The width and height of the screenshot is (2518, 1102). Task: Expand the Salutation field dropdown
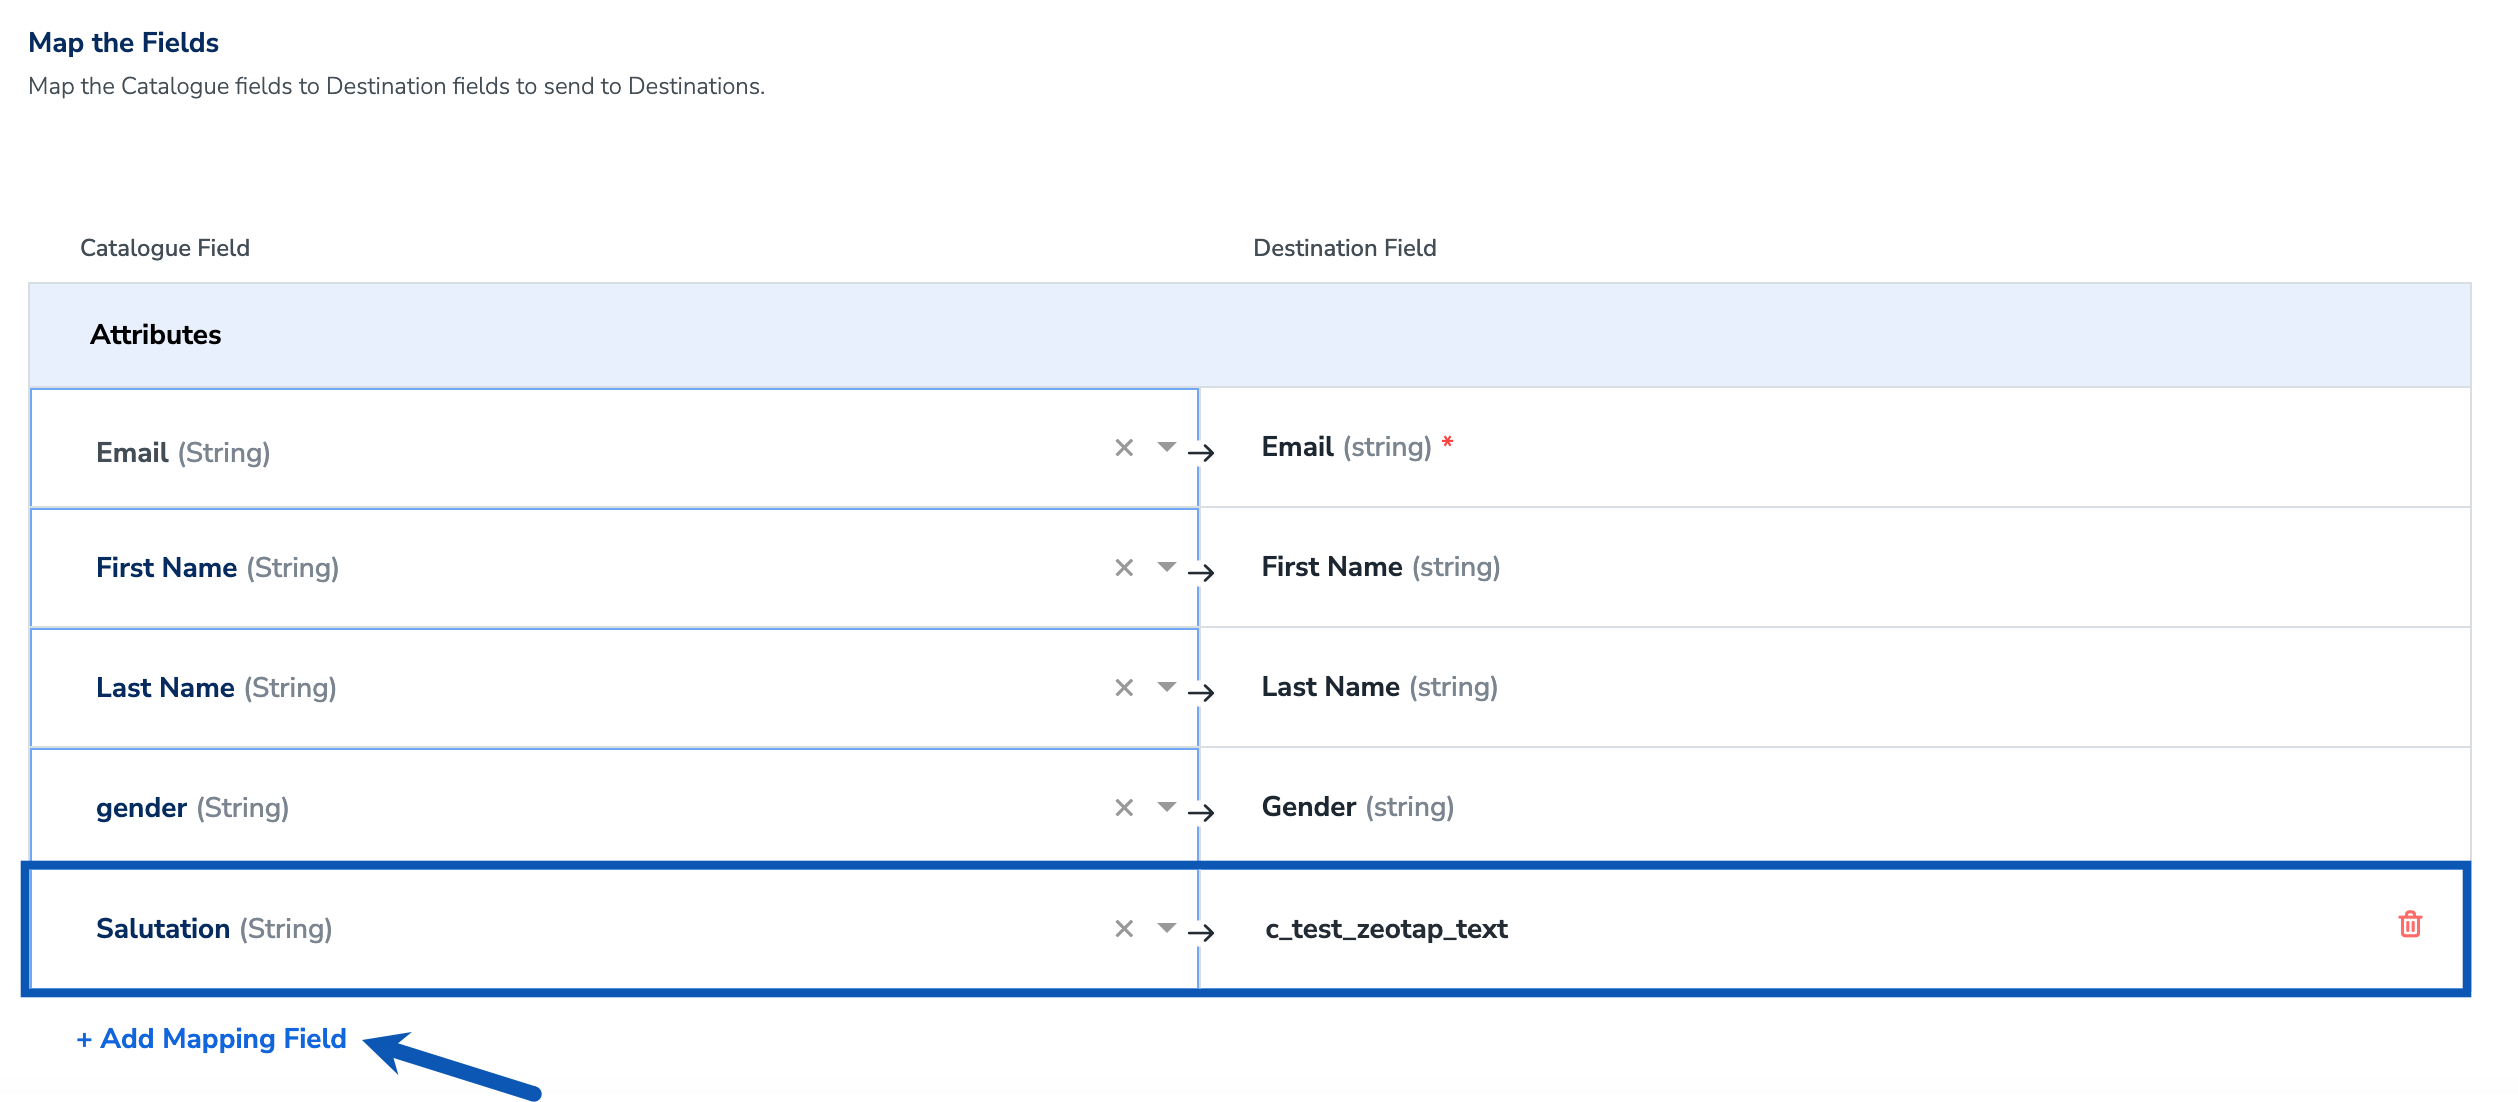point(1166,928)
